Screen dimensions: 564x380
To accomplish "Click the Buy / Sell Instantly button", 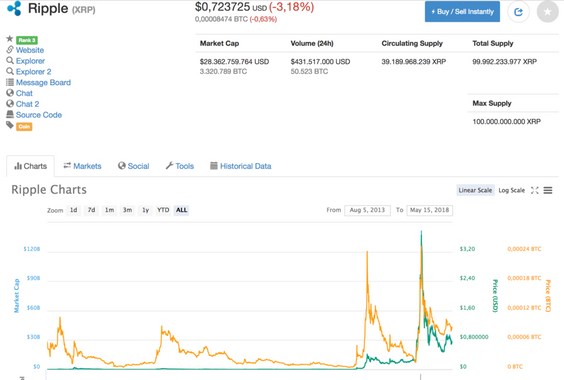I will coord(462,12).
